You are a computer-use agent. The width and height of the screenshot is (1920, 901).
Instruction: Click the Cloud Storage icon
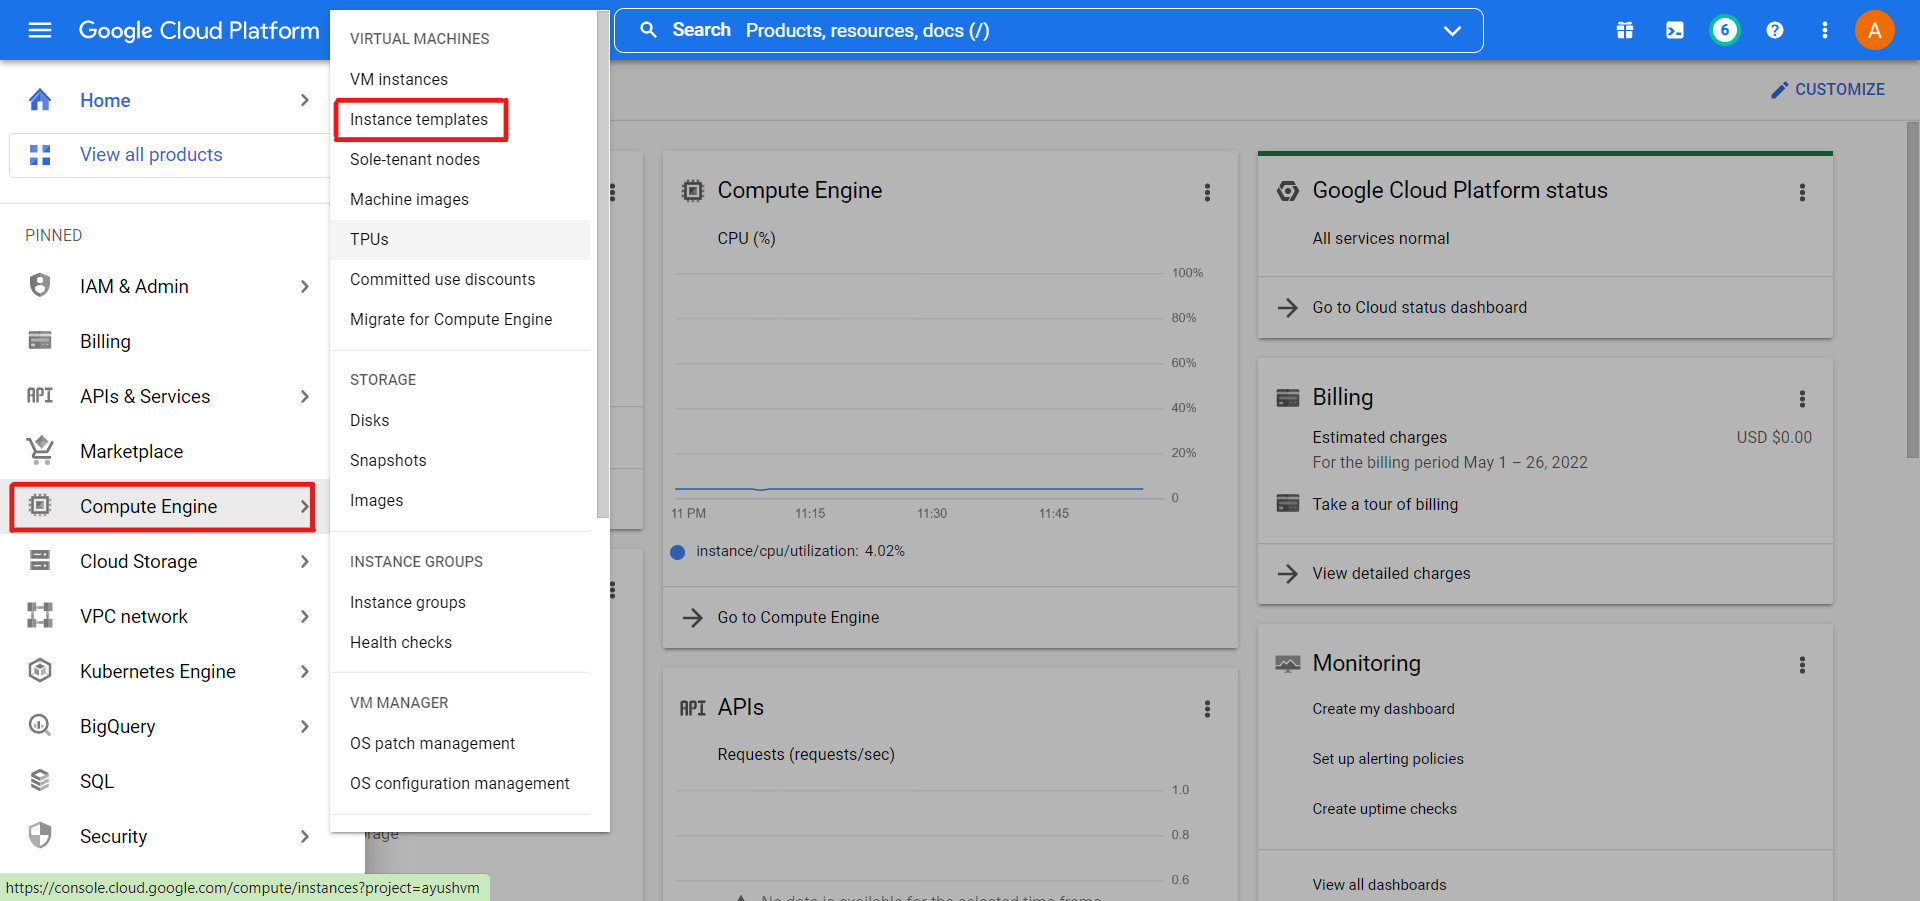point(40,561)
